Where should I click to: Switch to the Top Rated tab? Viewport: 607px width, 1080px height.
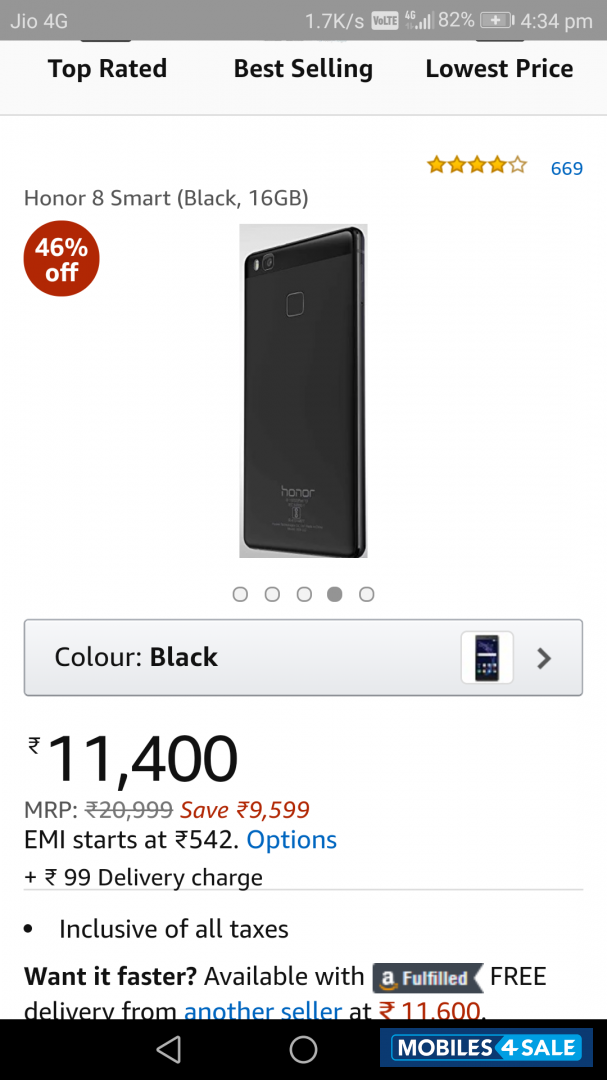pos(107,69)
